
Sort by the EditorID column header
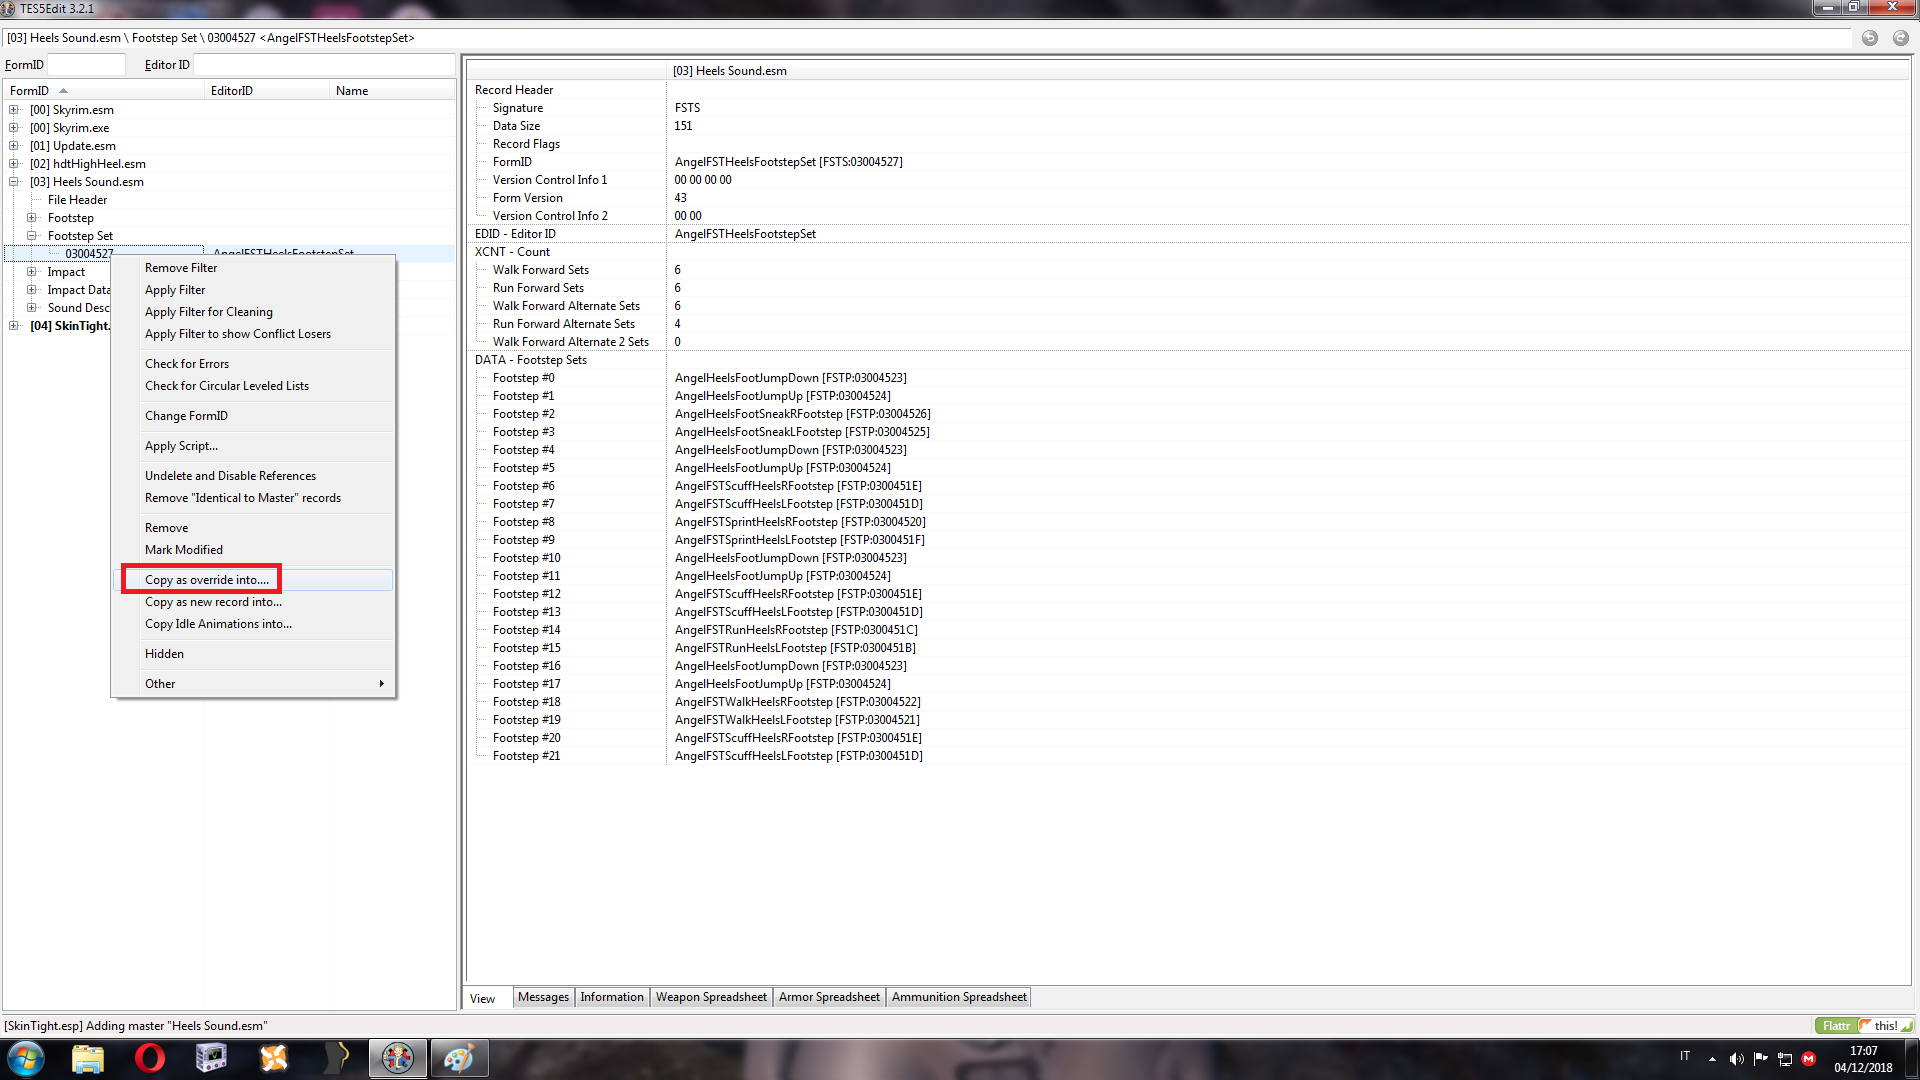pyautogui.click(x=268, y=91)
